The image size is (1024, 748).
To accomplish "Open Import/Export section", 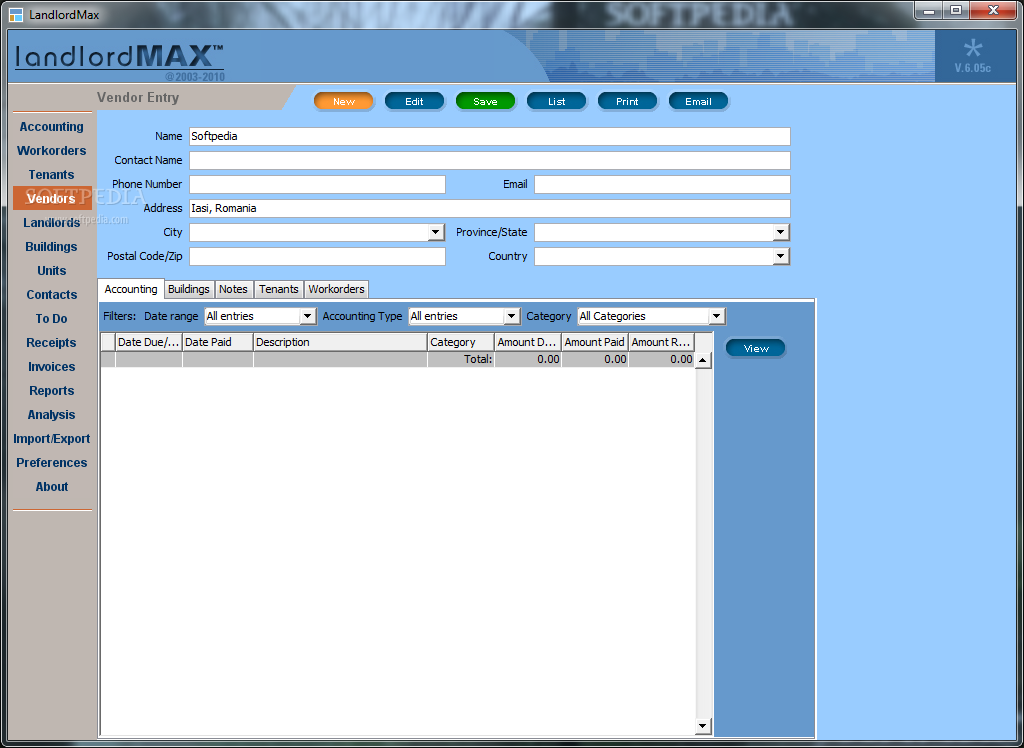I will click(52, 439).
